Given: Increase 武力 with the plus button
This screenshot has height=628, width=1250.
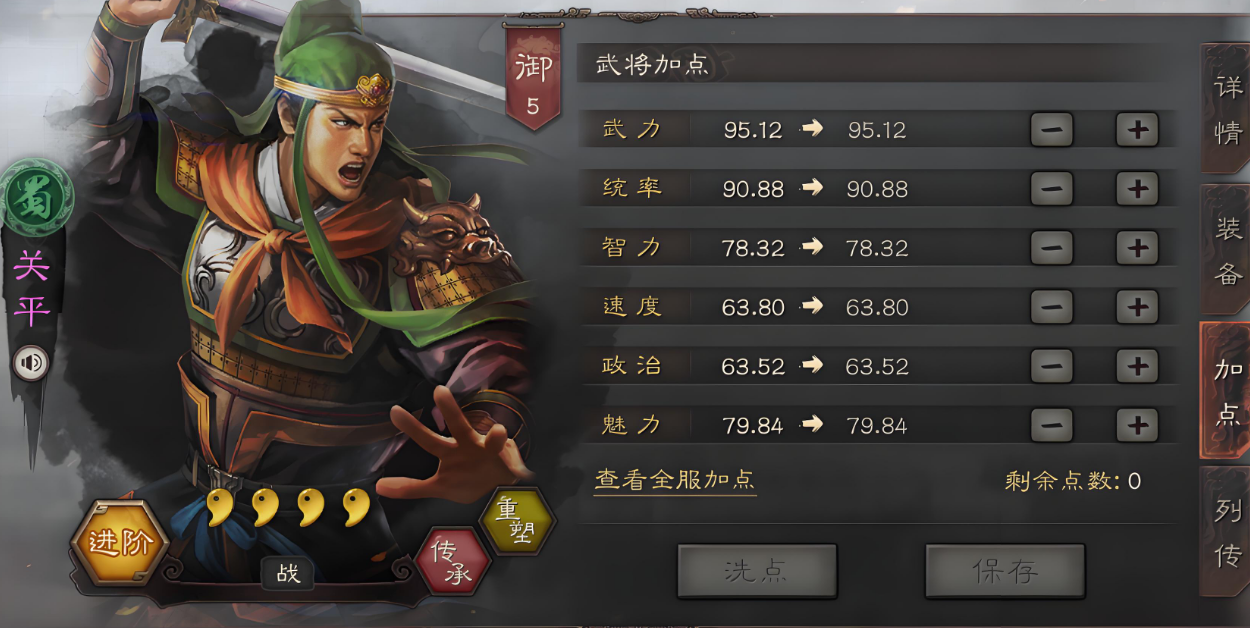Looking at the screenshot, I should (x=1137, y=130).
